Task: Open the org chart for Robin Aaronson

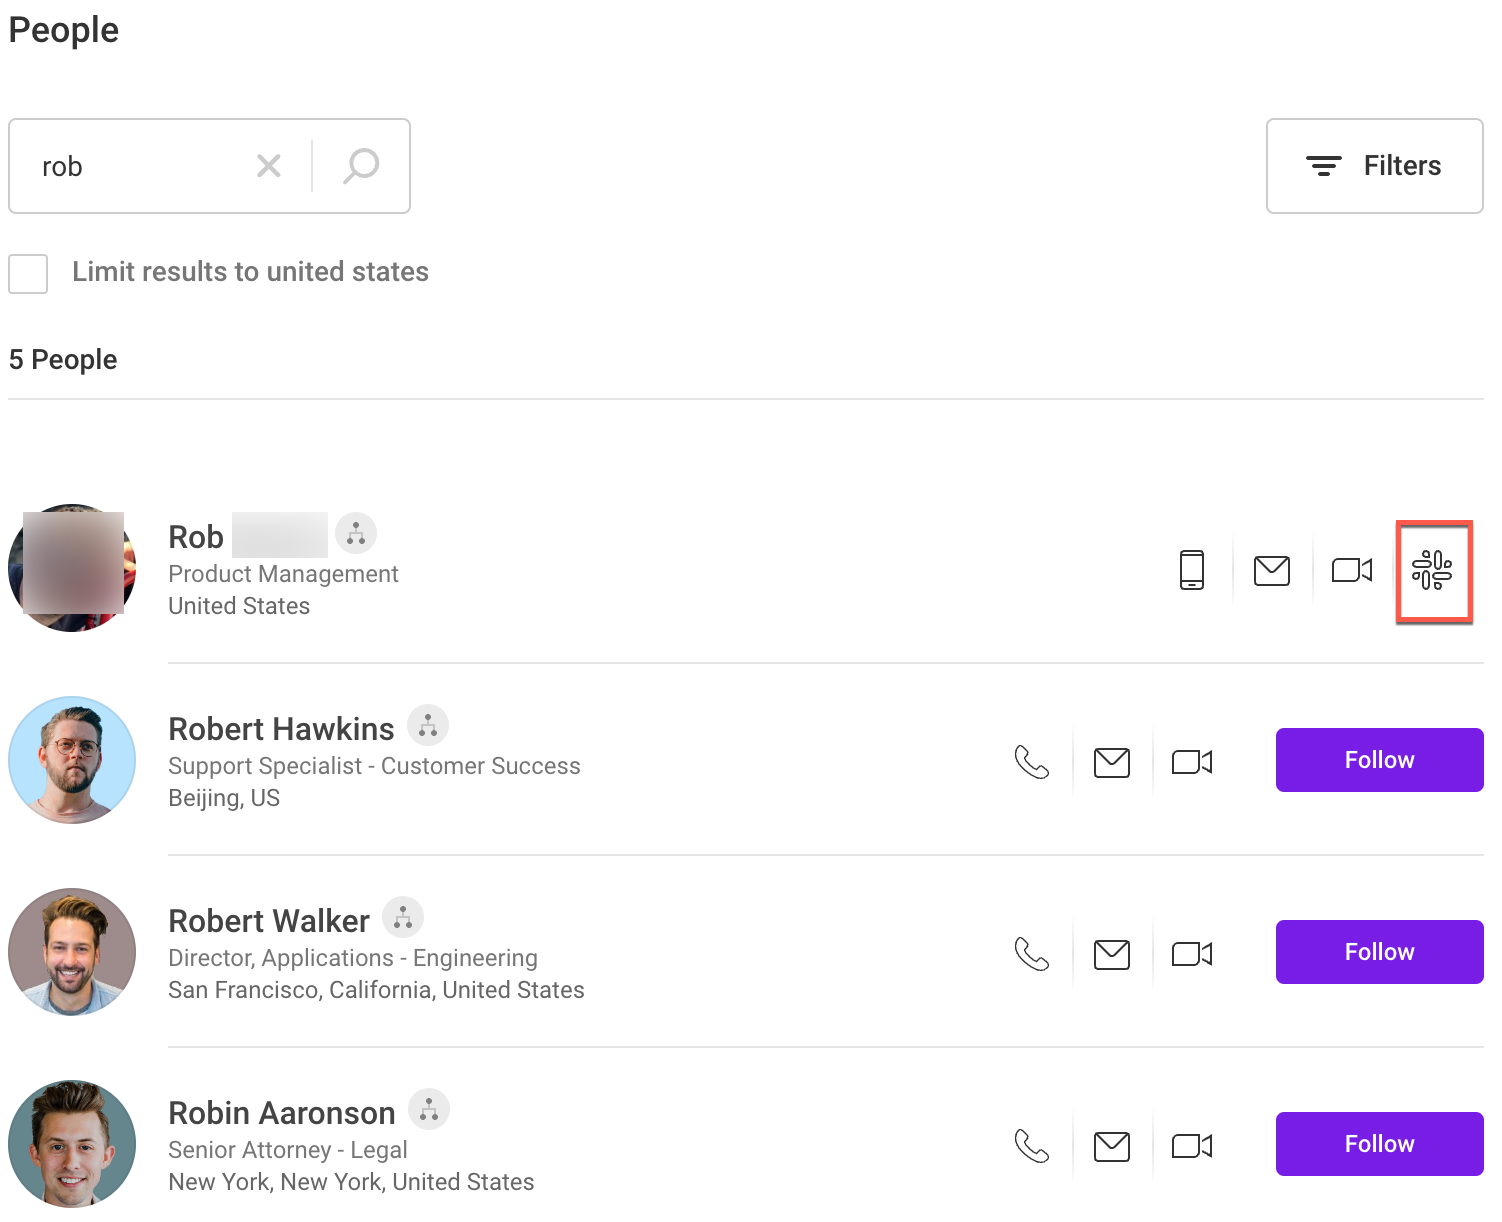Action: (429, 1109)
